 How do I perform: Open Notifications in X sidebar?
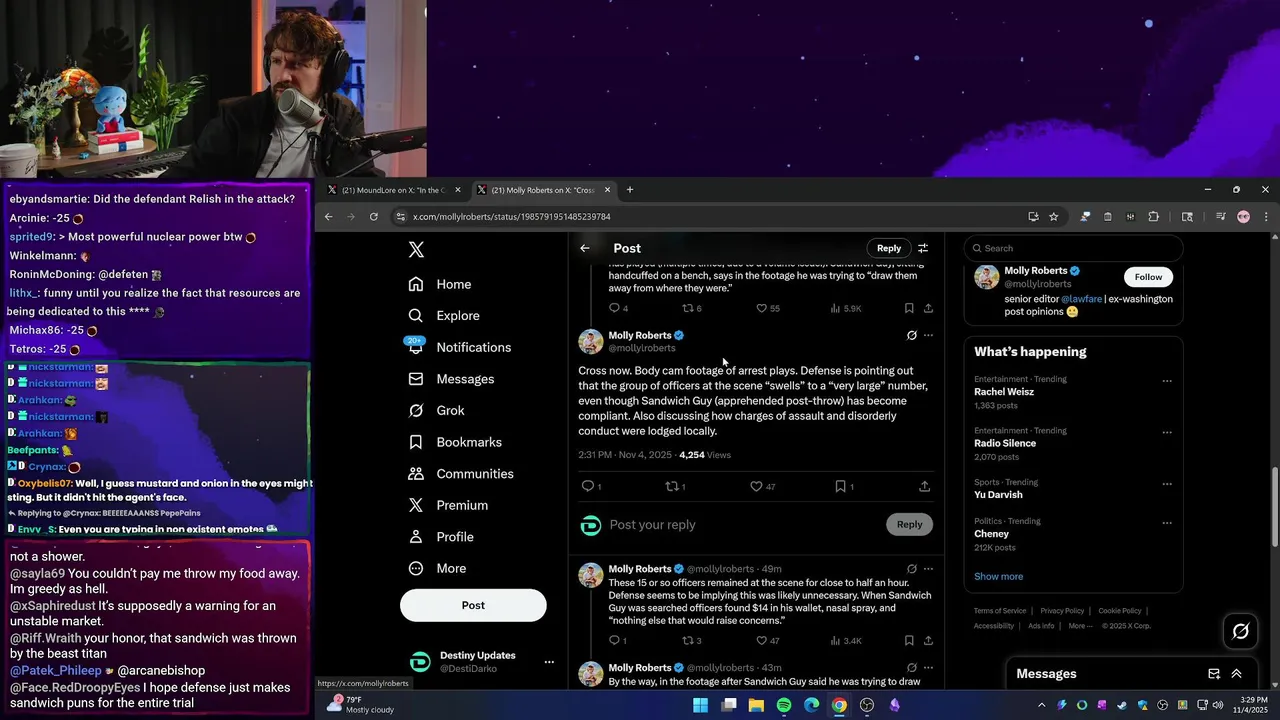[x=460, y=347]
